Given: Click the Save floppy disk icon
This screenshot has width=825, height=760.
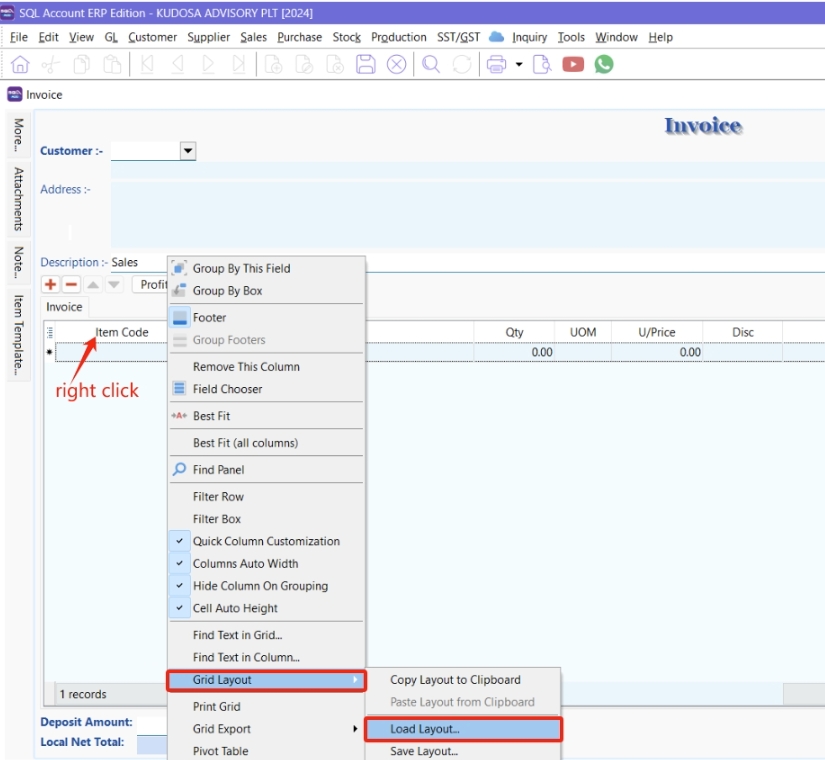Looking at the screenshot, I should (x=366, y=64).
